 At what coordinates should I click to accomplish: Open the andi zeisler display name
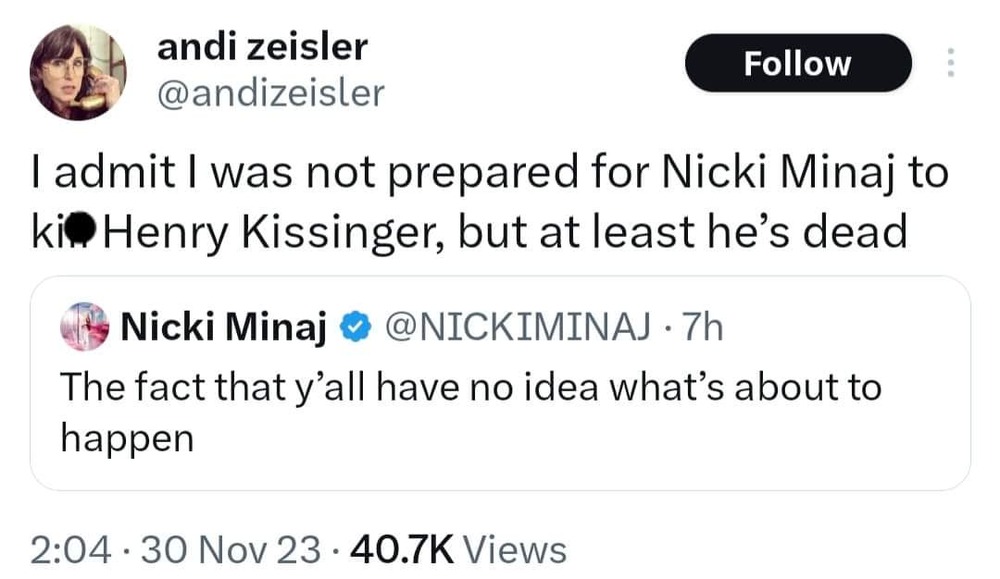coord(263,45)
